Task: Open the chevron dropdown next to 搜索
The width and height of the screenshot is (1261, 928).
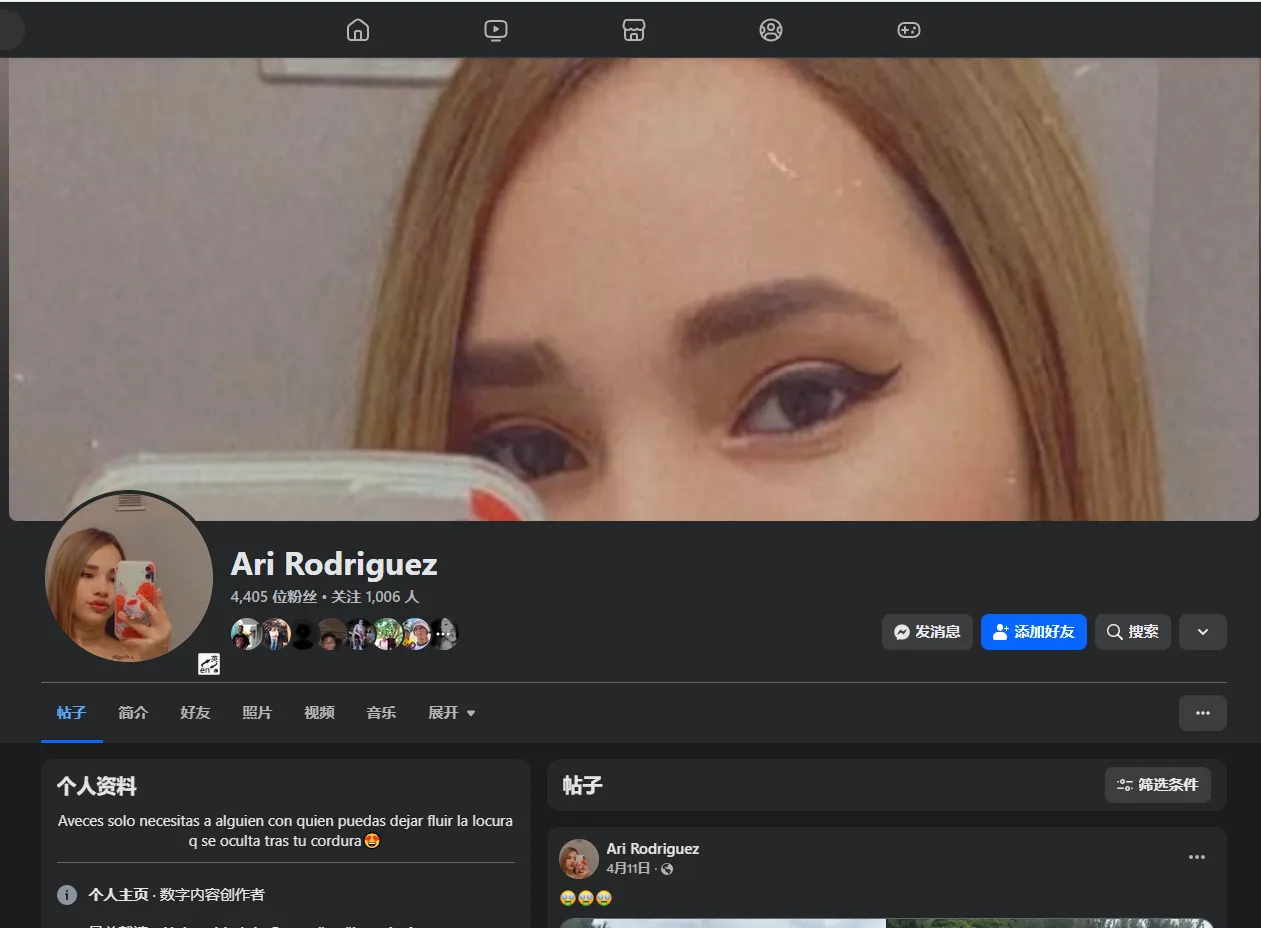Action: click(1202, 631)
